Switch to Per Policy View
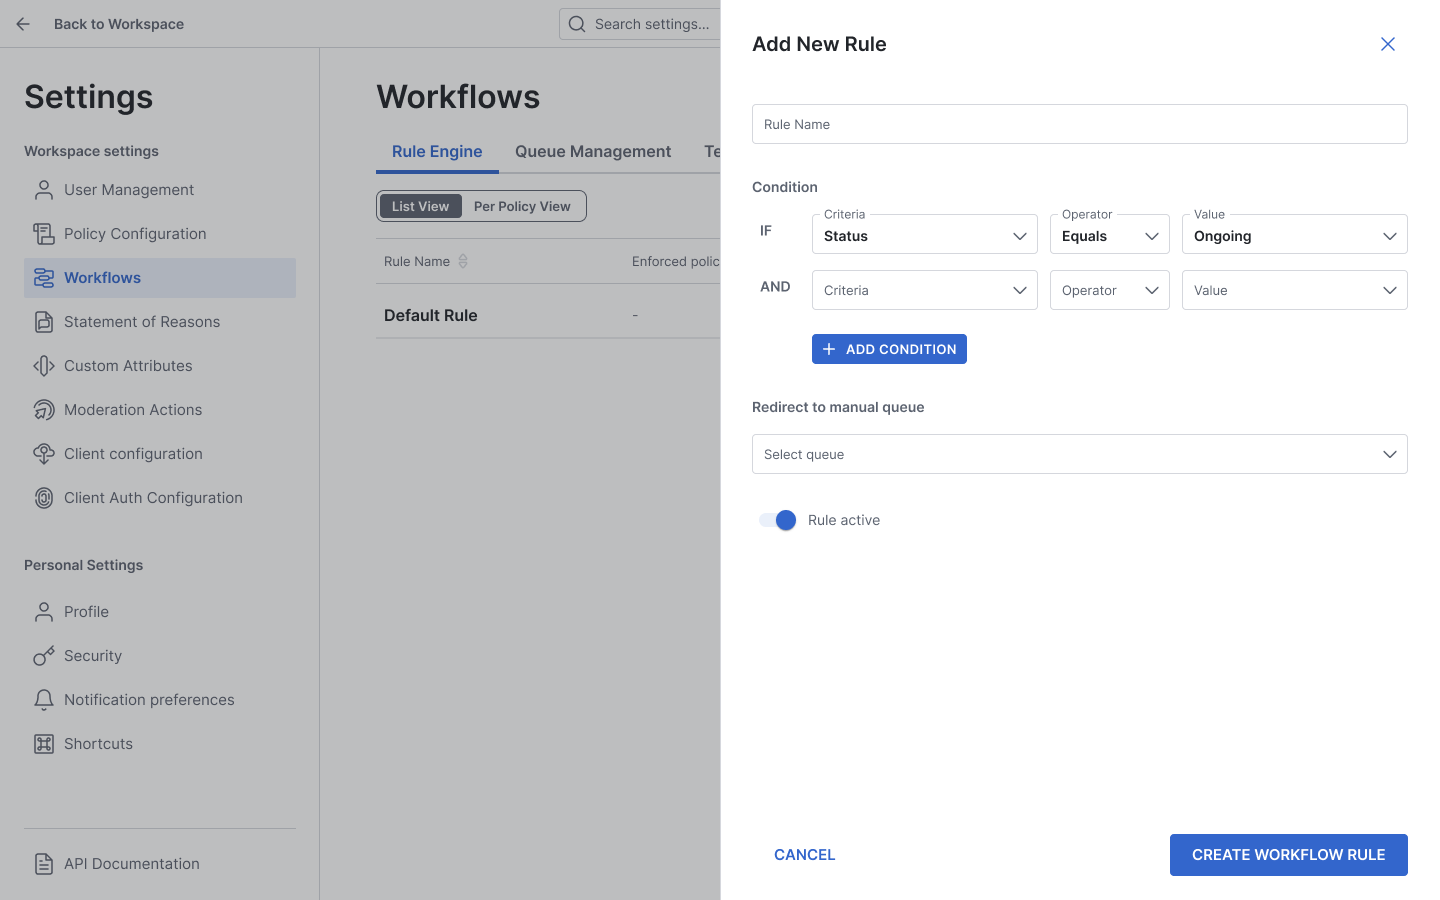This screenshot has width=1440, height=900. click(x=523, y=206)
